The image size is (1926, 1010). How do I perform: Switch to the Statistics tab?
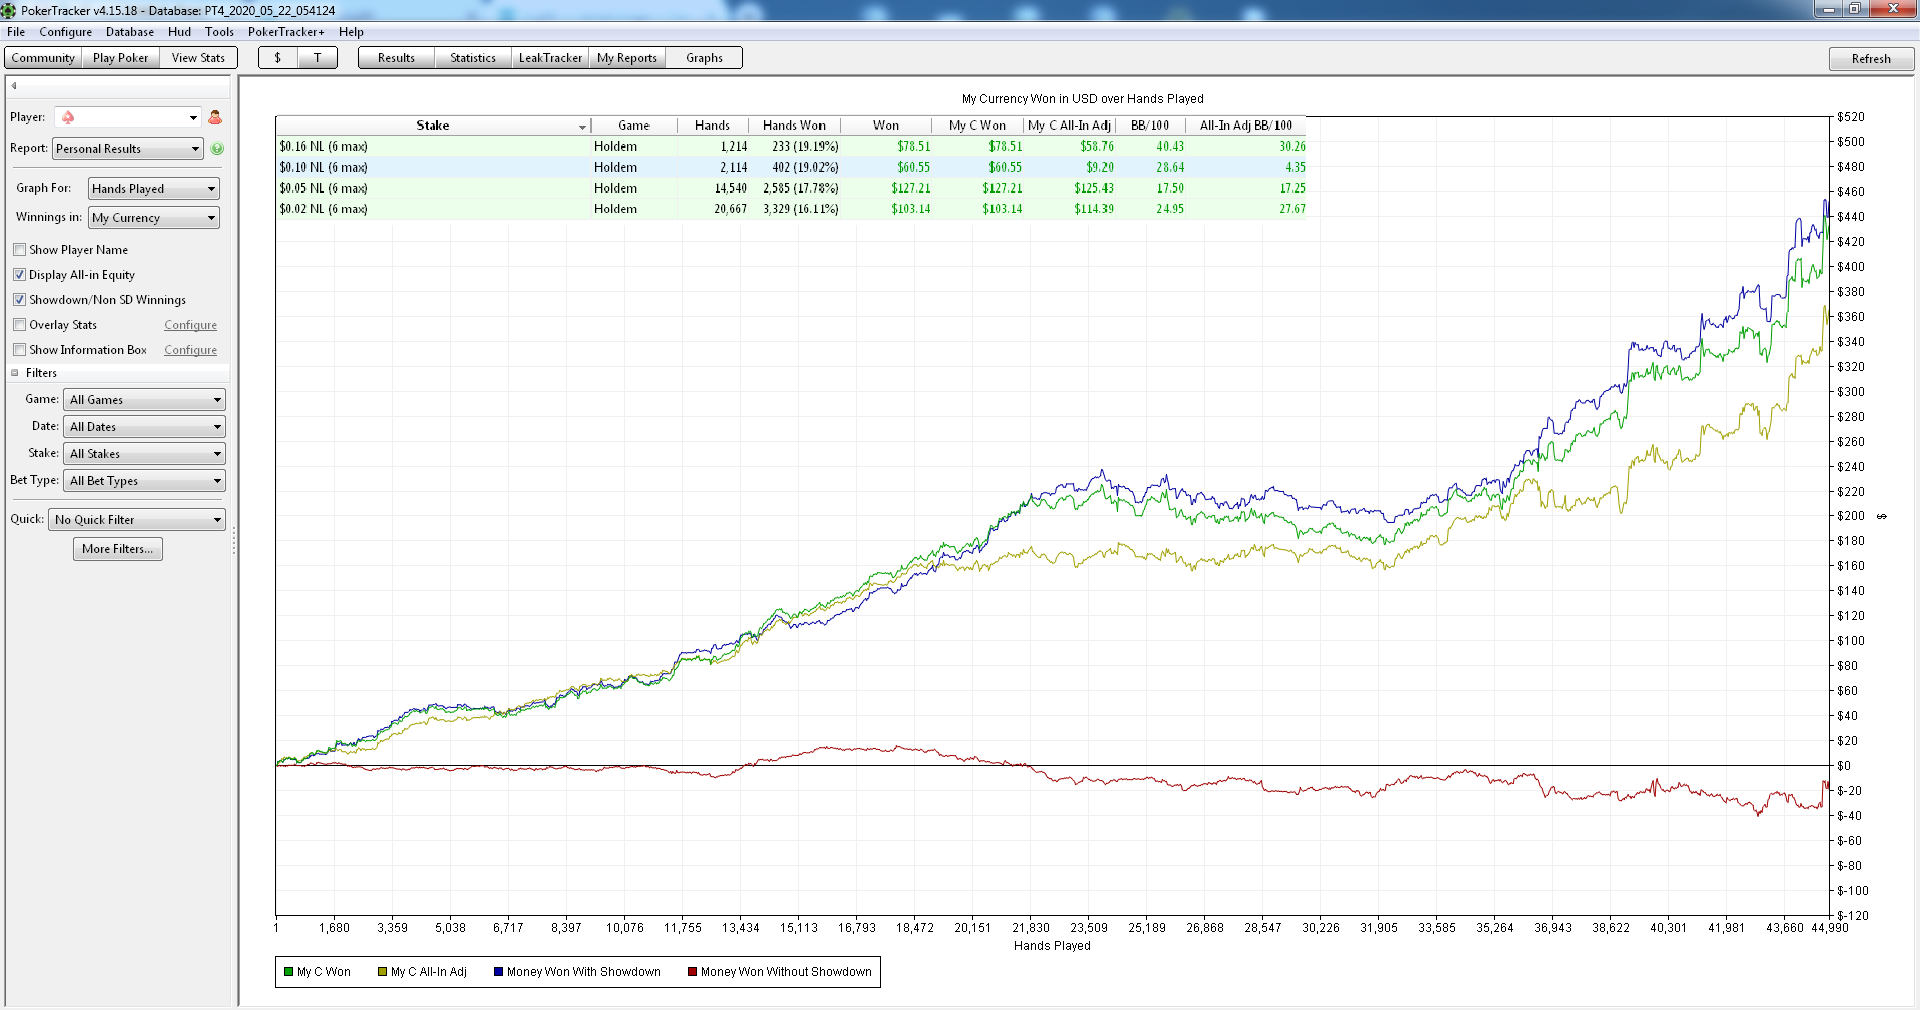473,58
